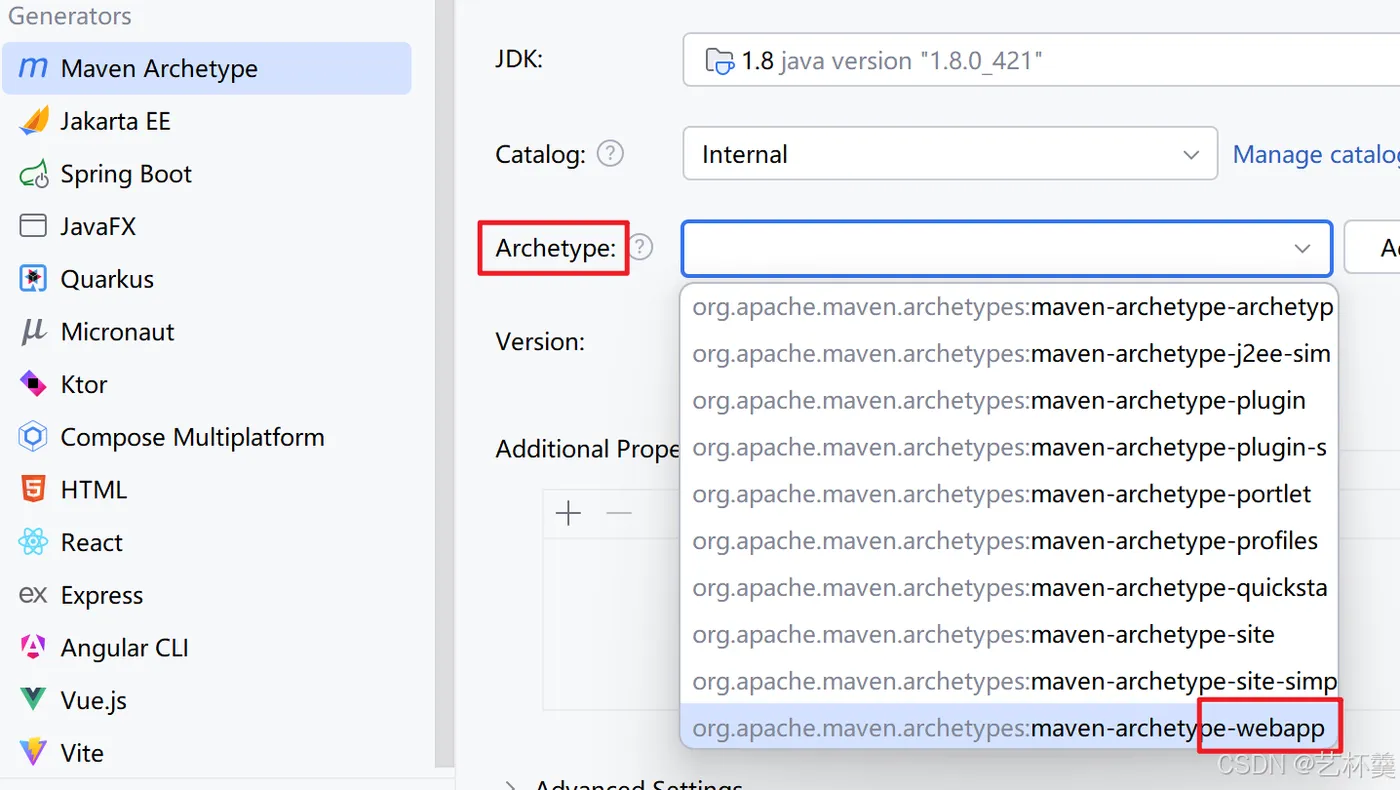Select maven-archetype-archetype from the list
Screen dimensions: 1400x790
1009,307
